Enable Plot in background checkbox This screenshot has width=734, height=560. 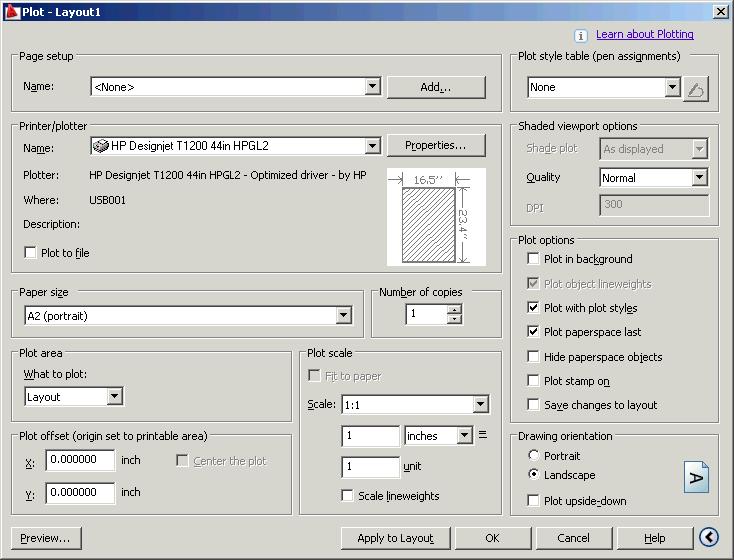(533, 258)
